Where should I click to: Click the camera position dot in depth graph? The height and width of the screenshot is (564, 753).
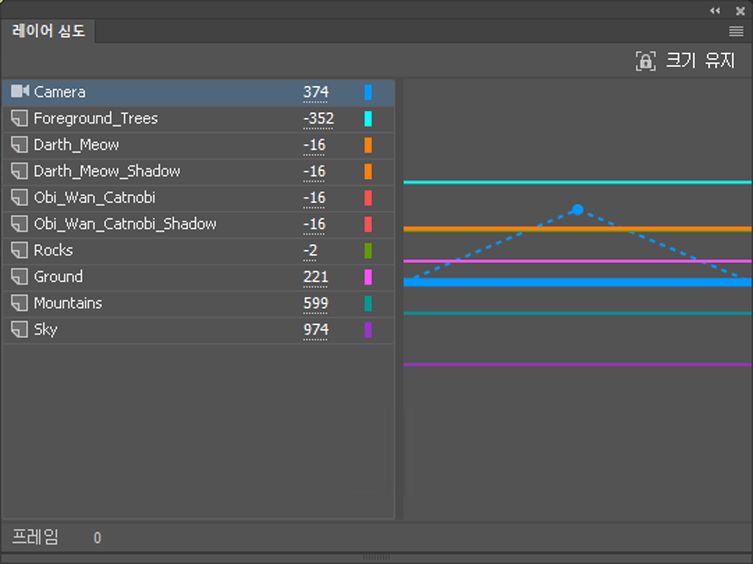click(x=577, y=209)
